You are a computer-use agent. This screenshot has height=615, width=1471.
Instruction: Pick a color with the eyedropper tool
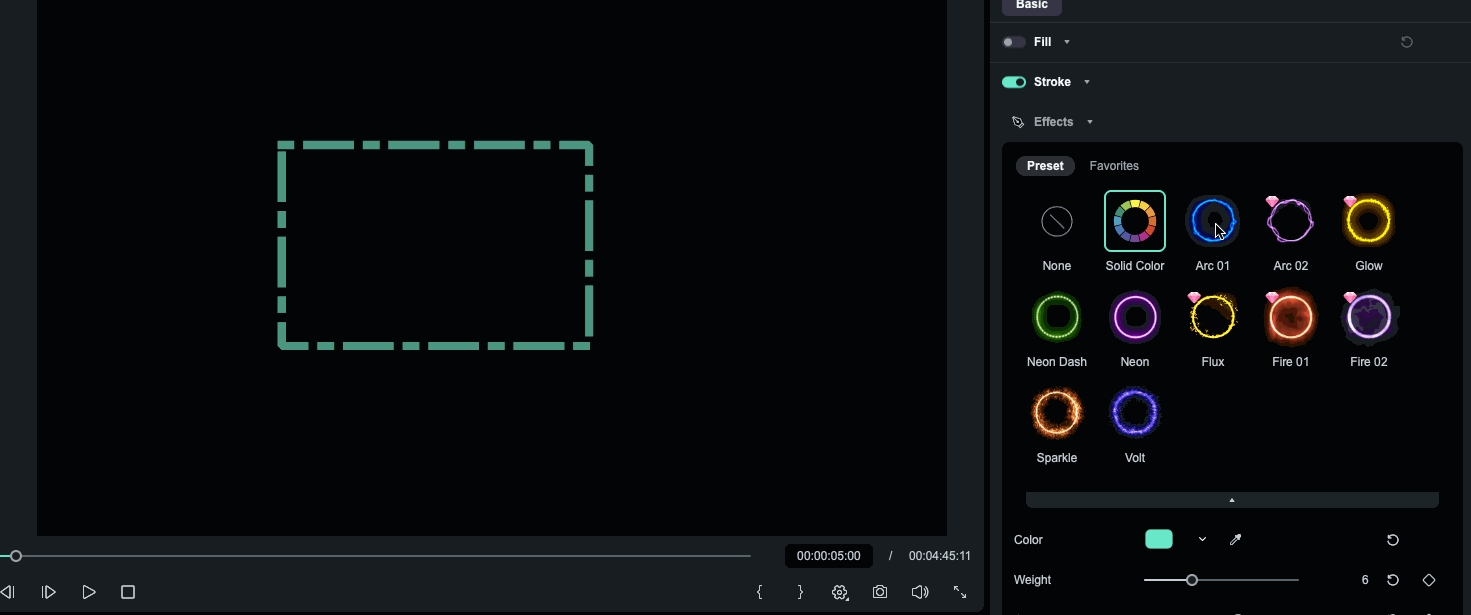(x=1235, y=539)
